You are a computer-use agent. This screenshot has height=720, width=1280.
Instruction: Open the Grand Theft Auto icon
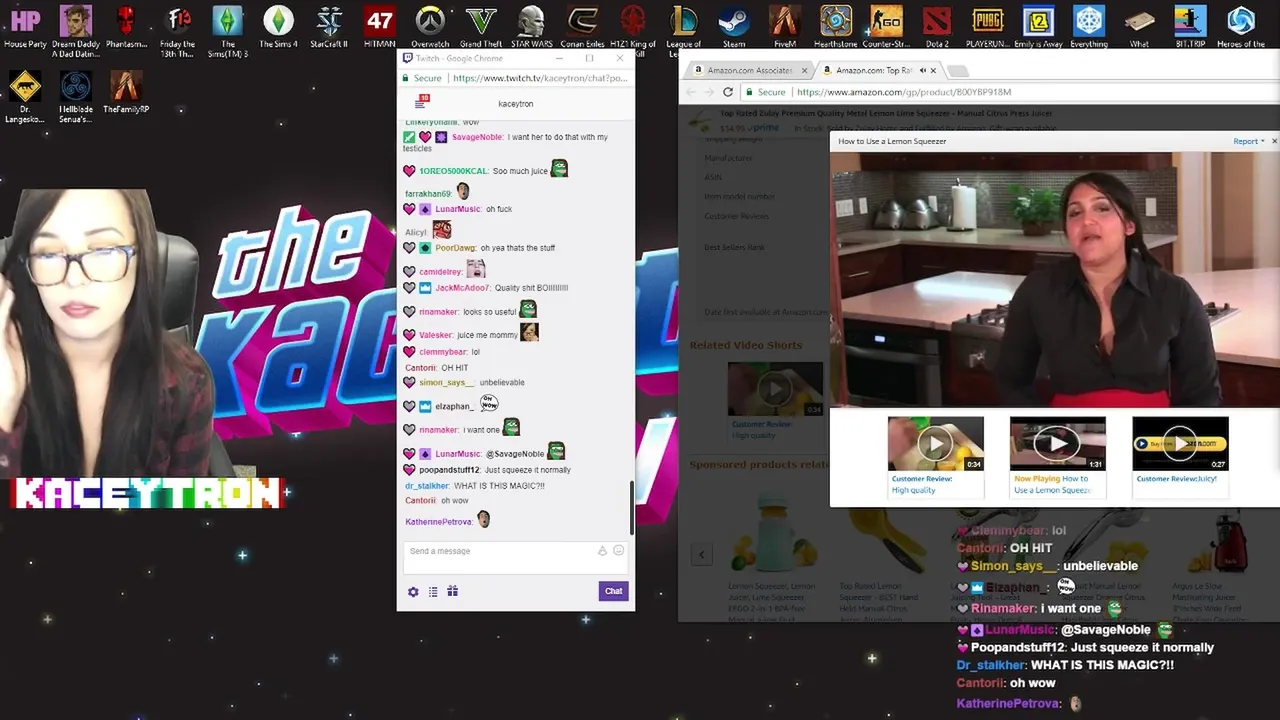point(481,27)
